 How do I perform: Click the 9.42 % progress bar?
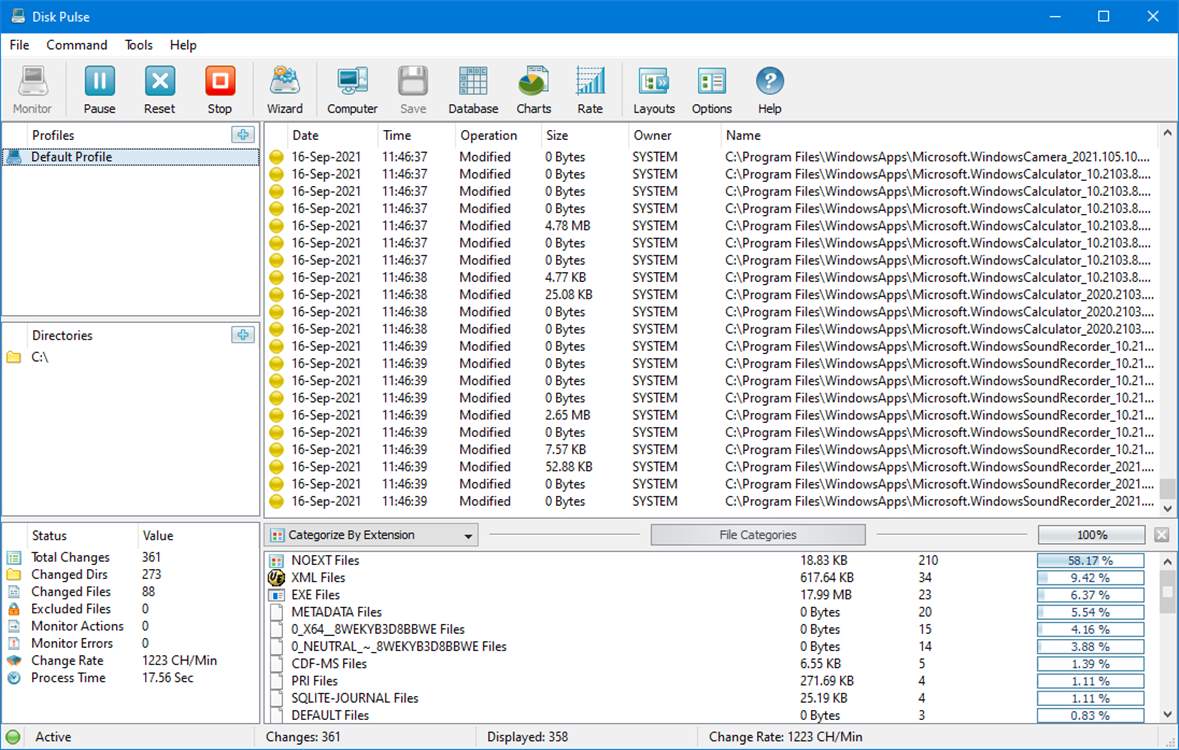click(x=1090, y=578)
